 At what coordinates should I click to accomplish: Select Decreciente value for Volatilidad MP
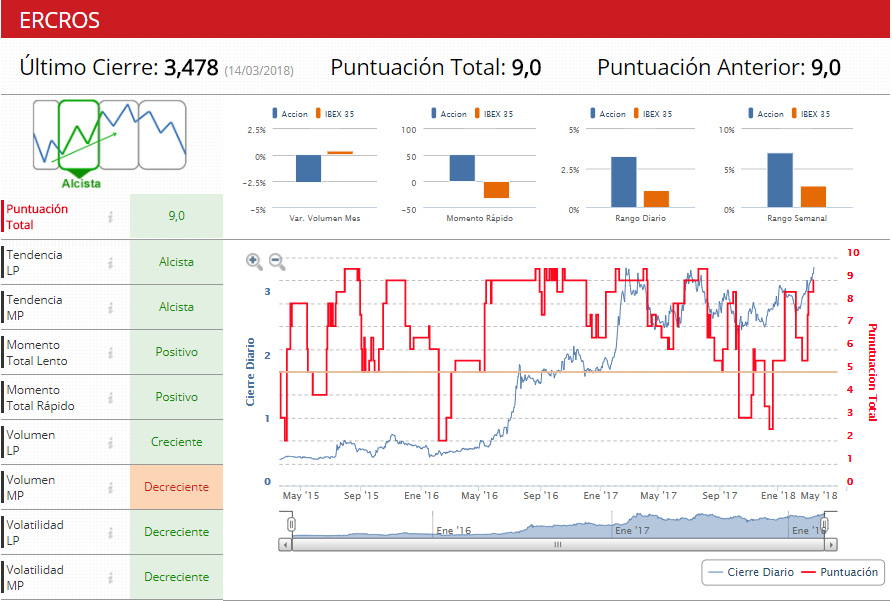click(176, 577)
